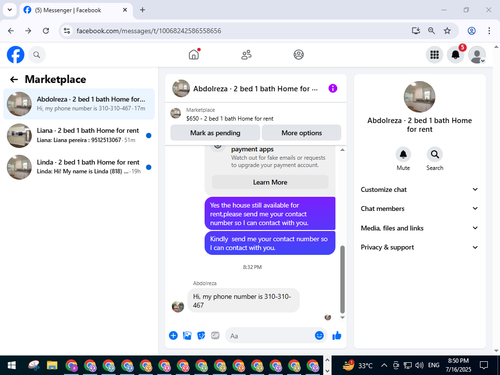Open the weather widget showing 33°C
Screen dimensions: 500x375
click(x=358, y=366)
